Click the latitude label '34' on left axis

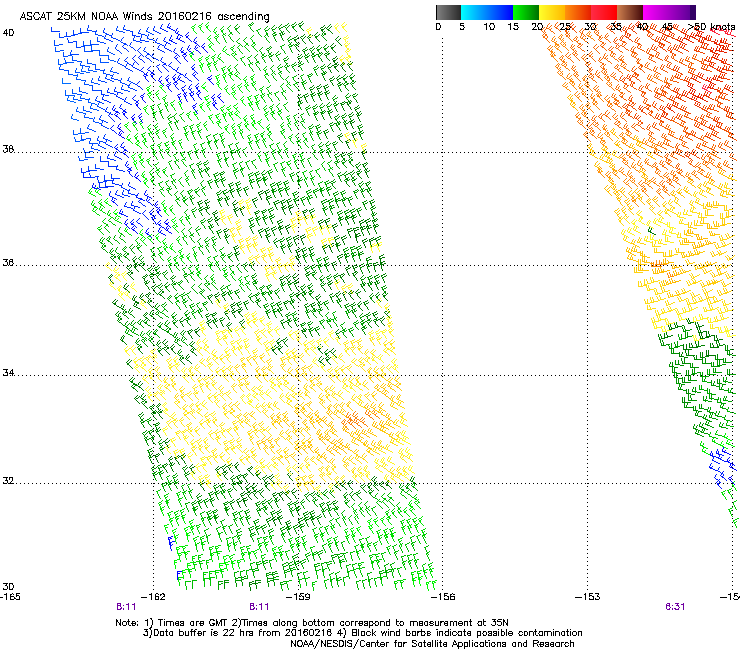click(8, 373)
